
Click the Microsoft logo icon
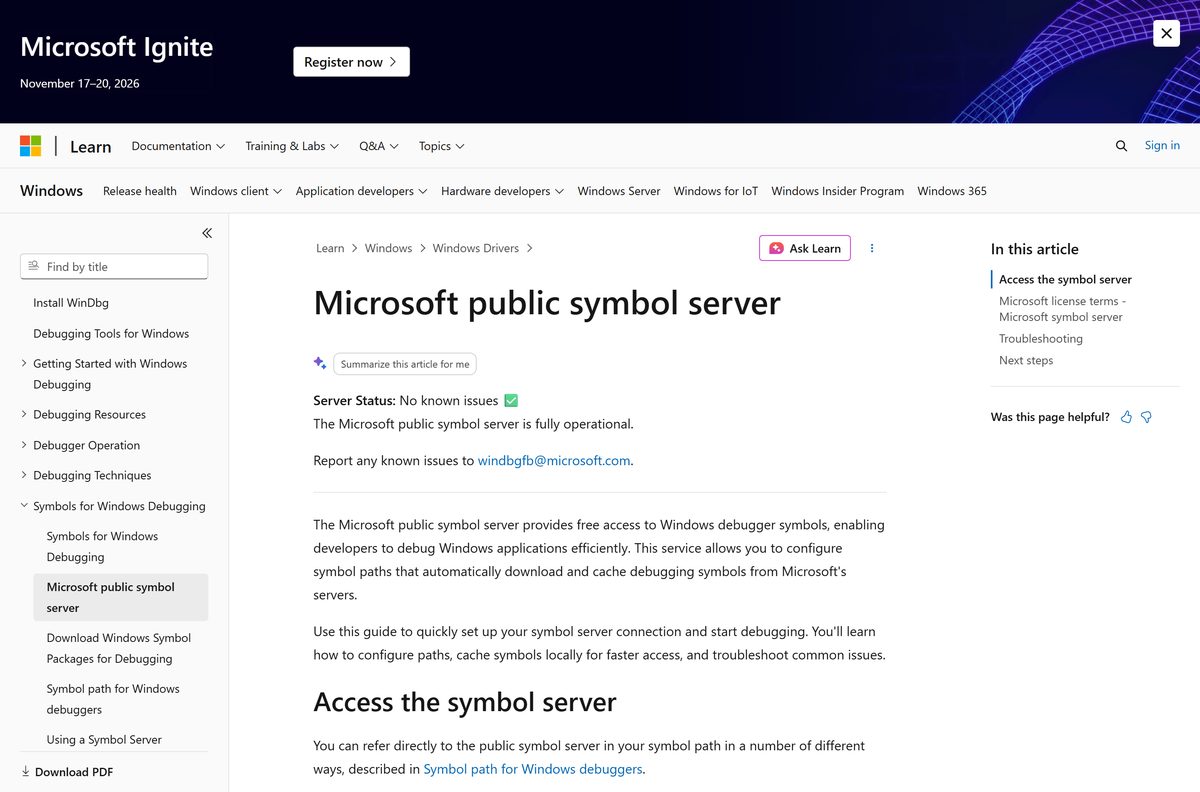tap(31, 146)
